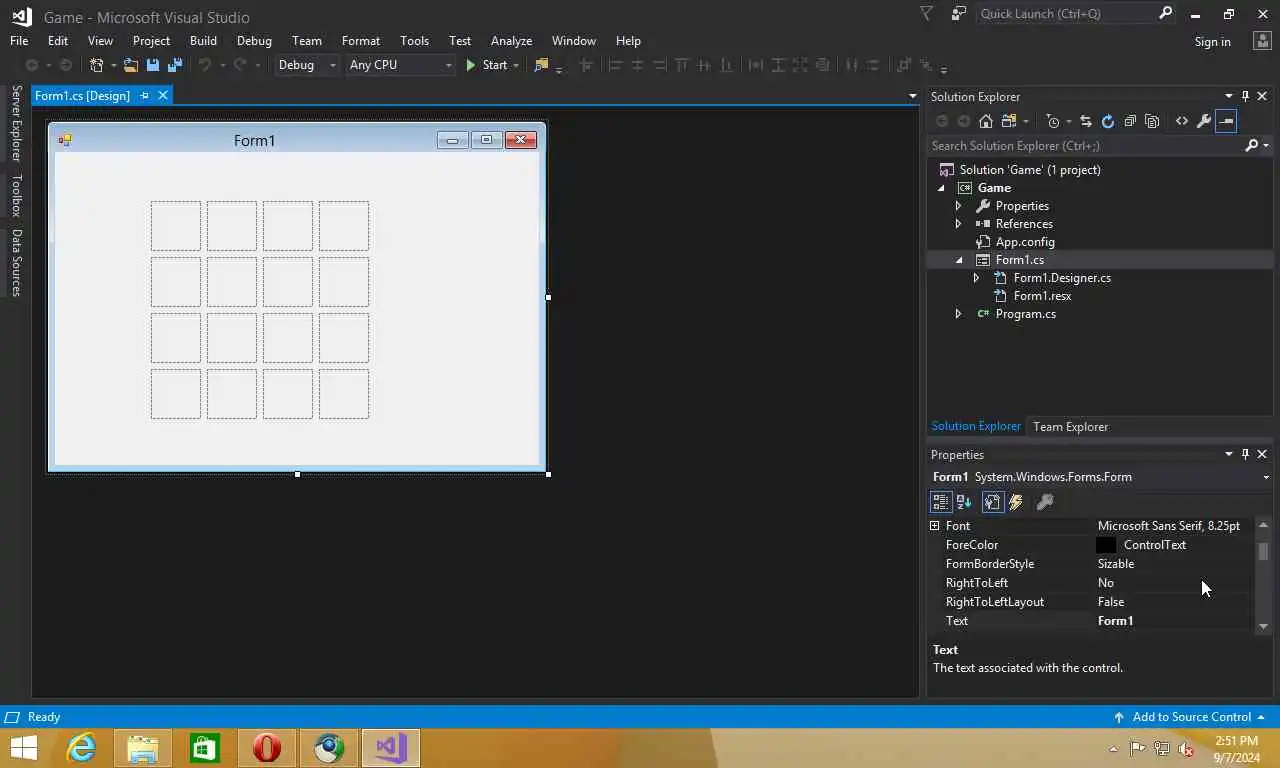1280x768 pixels.
Task: Click the Properties grid scroll down arrow
Action: 1263,626
